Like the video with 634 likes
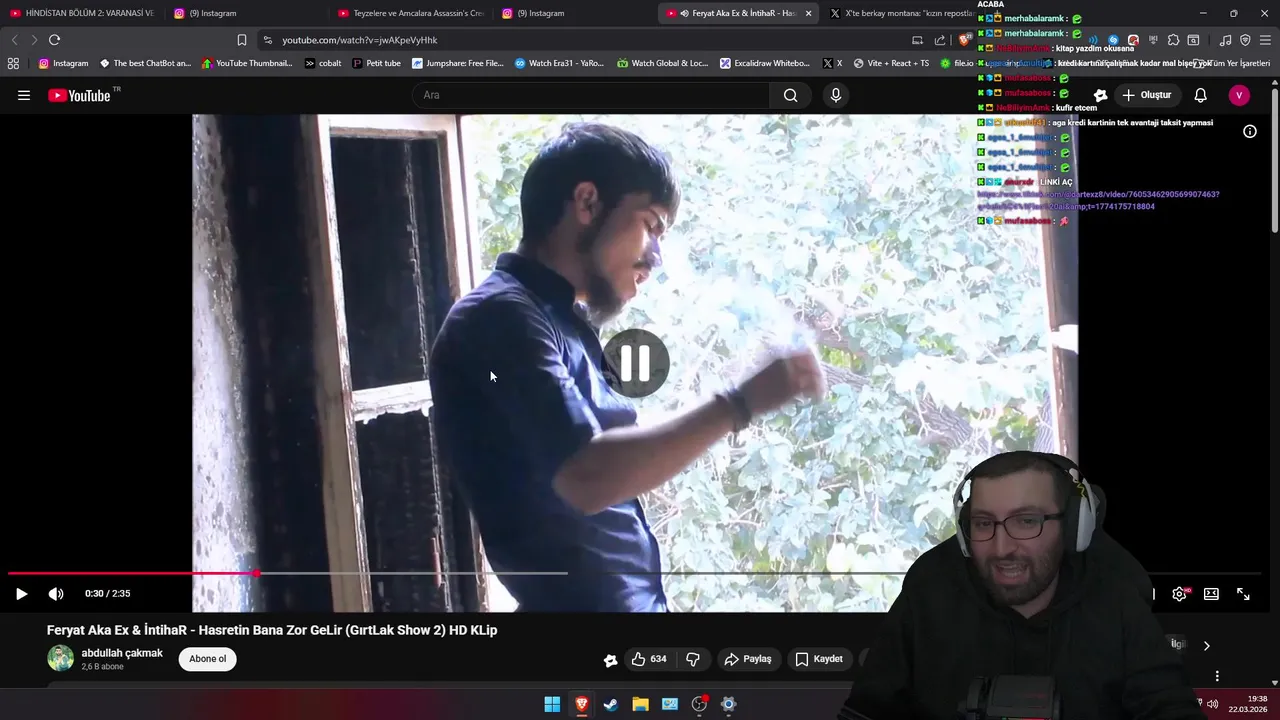The image size is (1280, 720). point(648,659)
